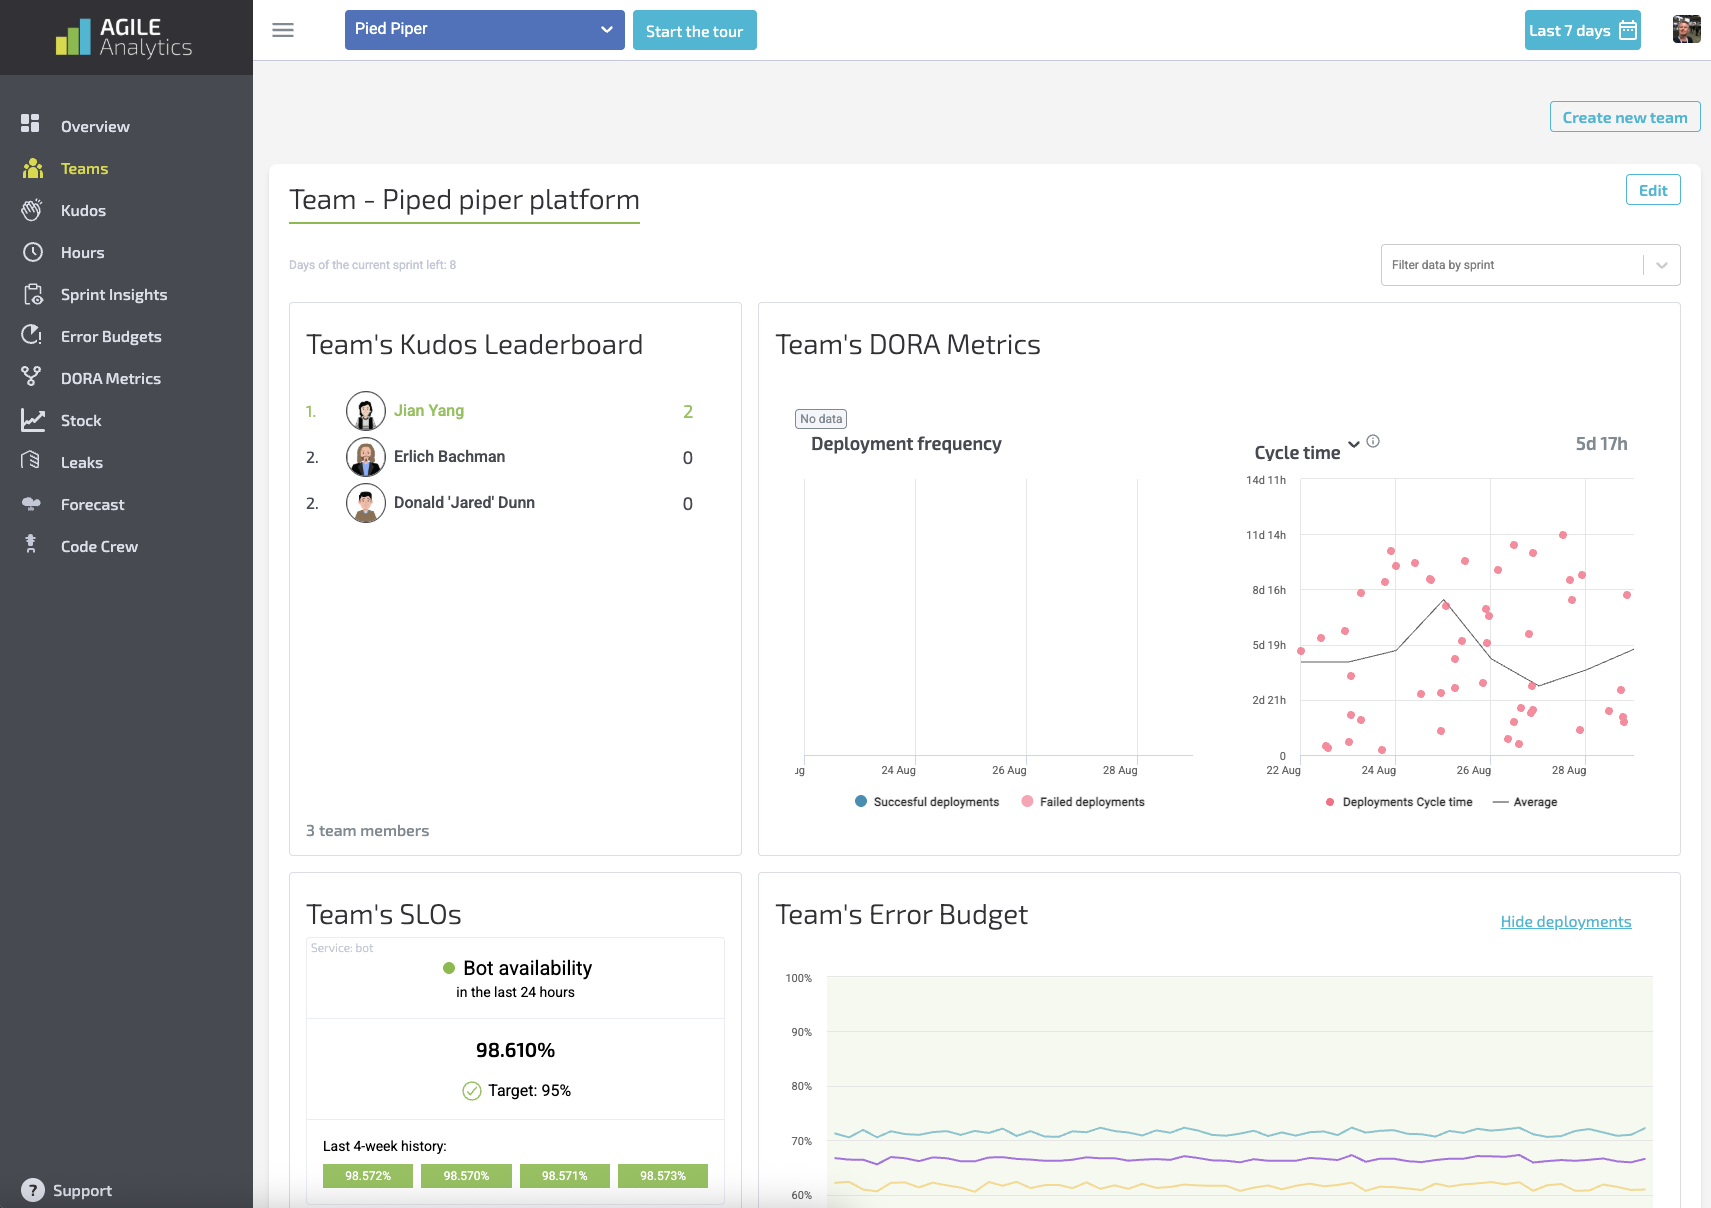The width and height of the screenshot is (1711, 1208).
Task: Click the Forecast cloud icon
Action: (x=32, y=504)
